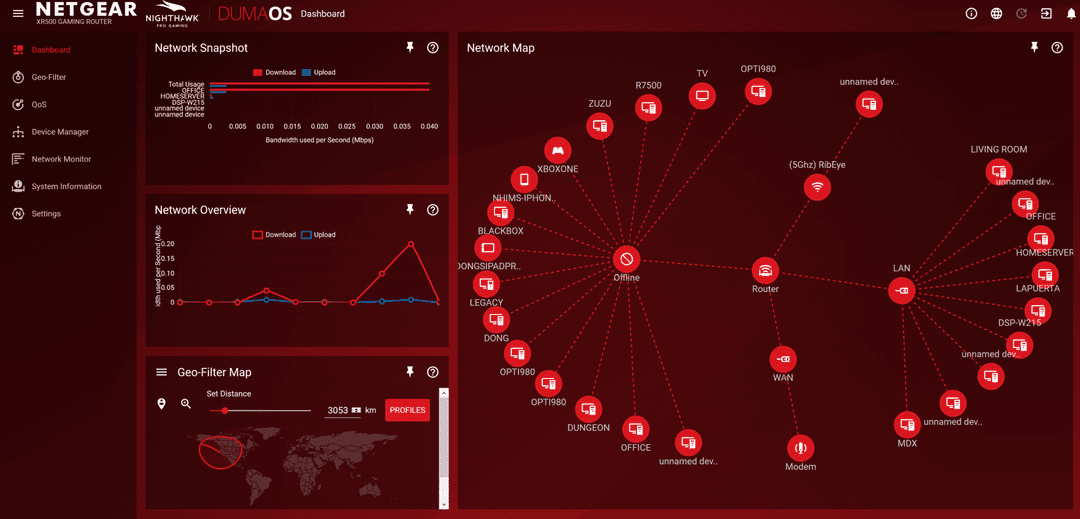Select the DONGSIPADPR.. tablet node
1080x519 pixels.
(x=488, y=247)
